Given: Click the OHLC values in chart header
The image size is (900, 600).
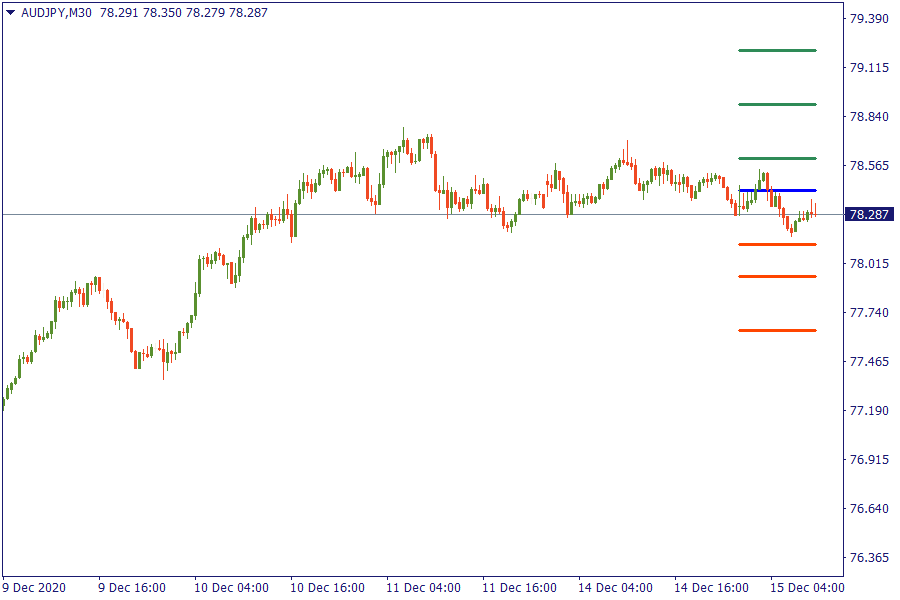Looking at the screenshot, I should click(184, 13).
